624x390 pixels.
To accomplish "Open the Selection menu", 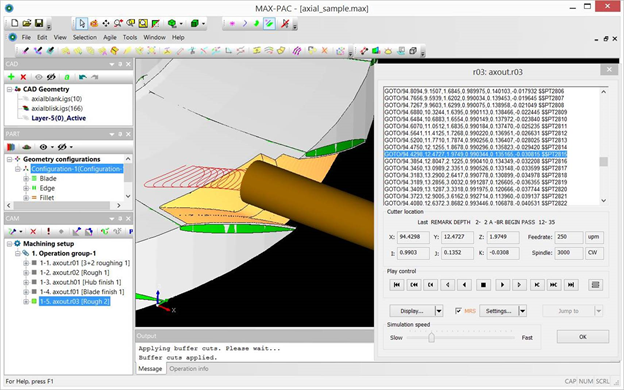I will 85,37.
